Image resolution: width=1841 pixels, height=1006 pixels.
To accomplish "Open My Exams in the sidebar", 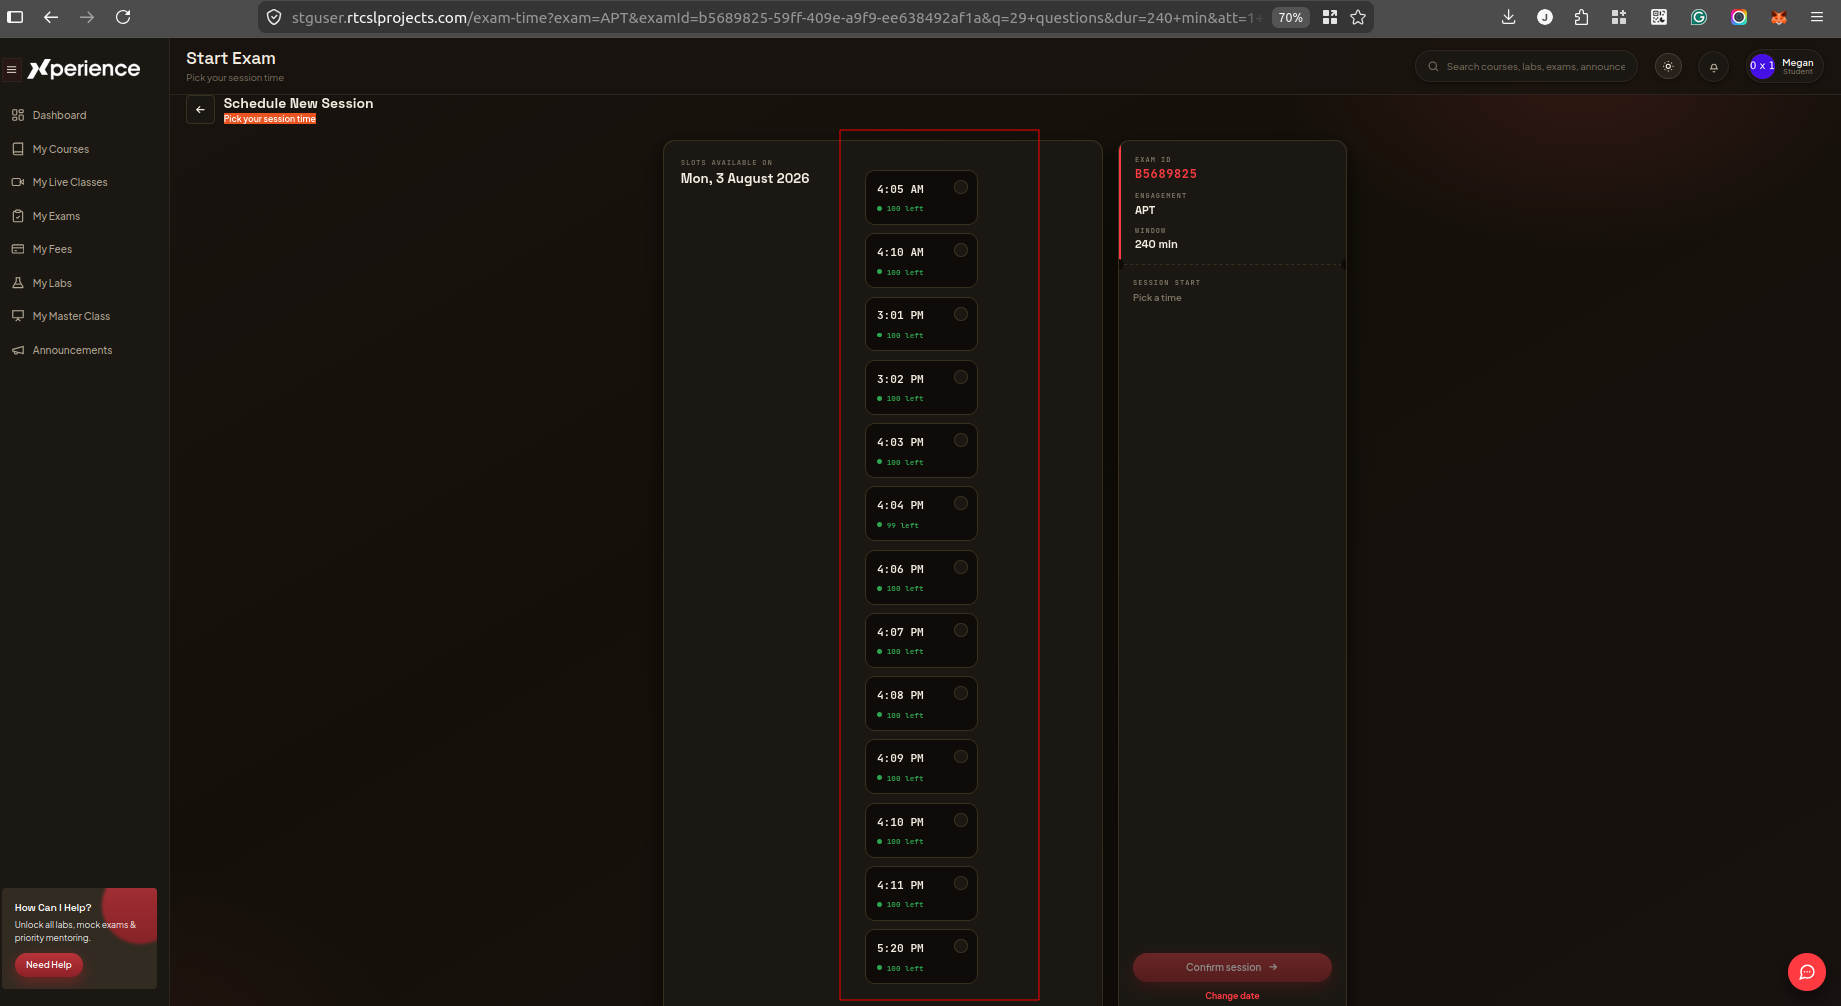I will click(x=56, y=216).
